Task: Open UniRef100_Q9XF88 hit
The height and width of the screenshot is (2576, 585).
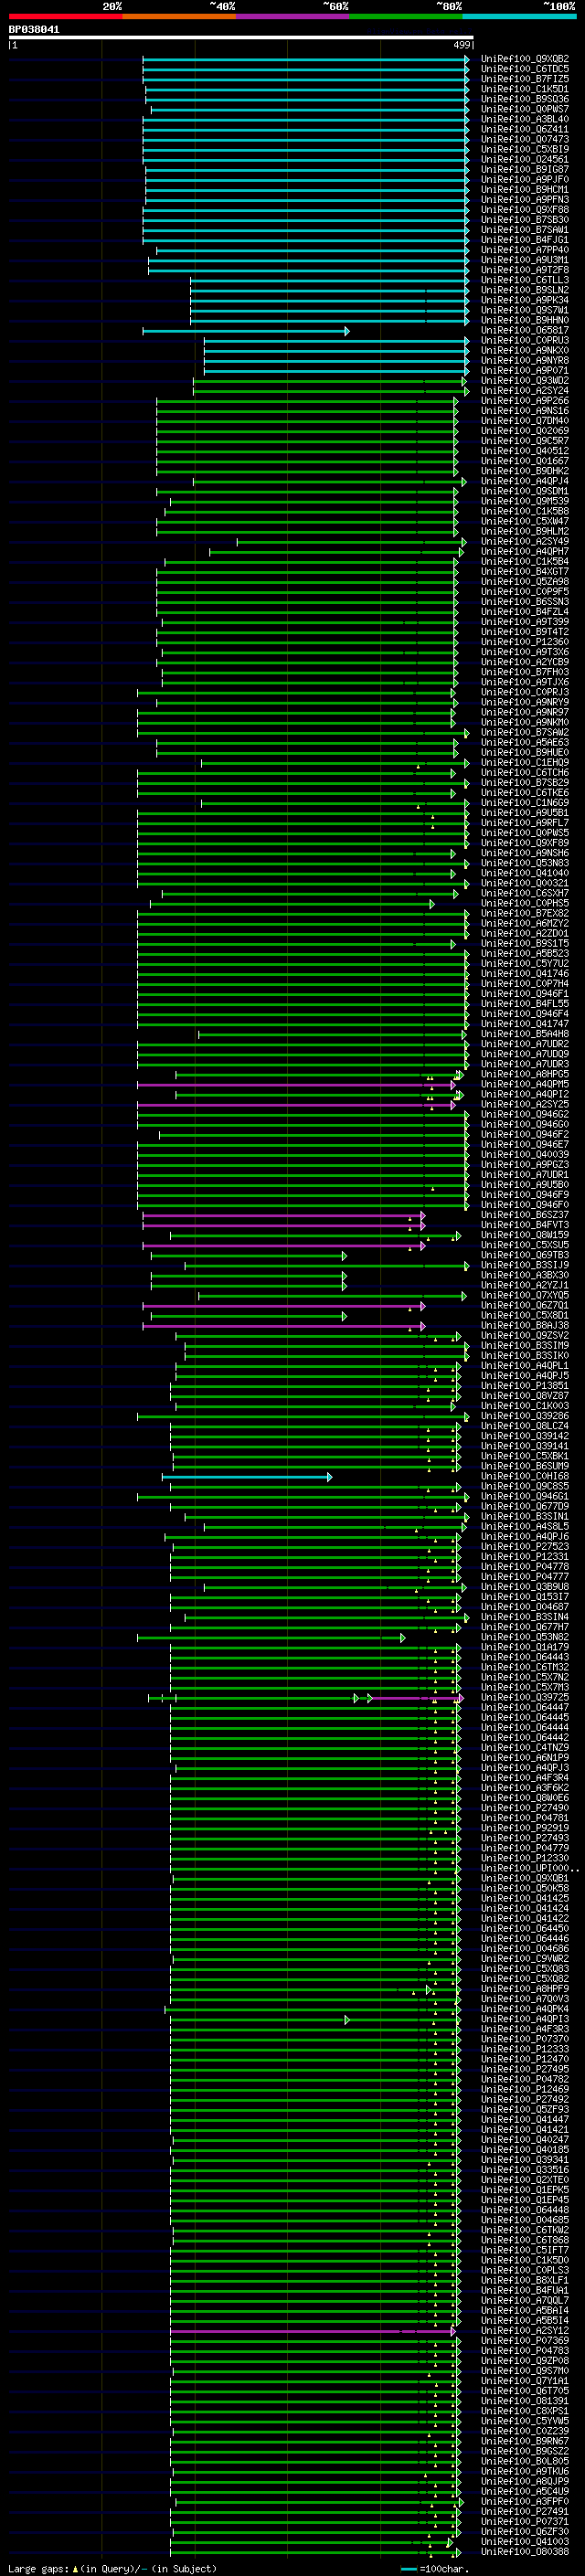Action: pyautogui.click(x=524, y=209)
